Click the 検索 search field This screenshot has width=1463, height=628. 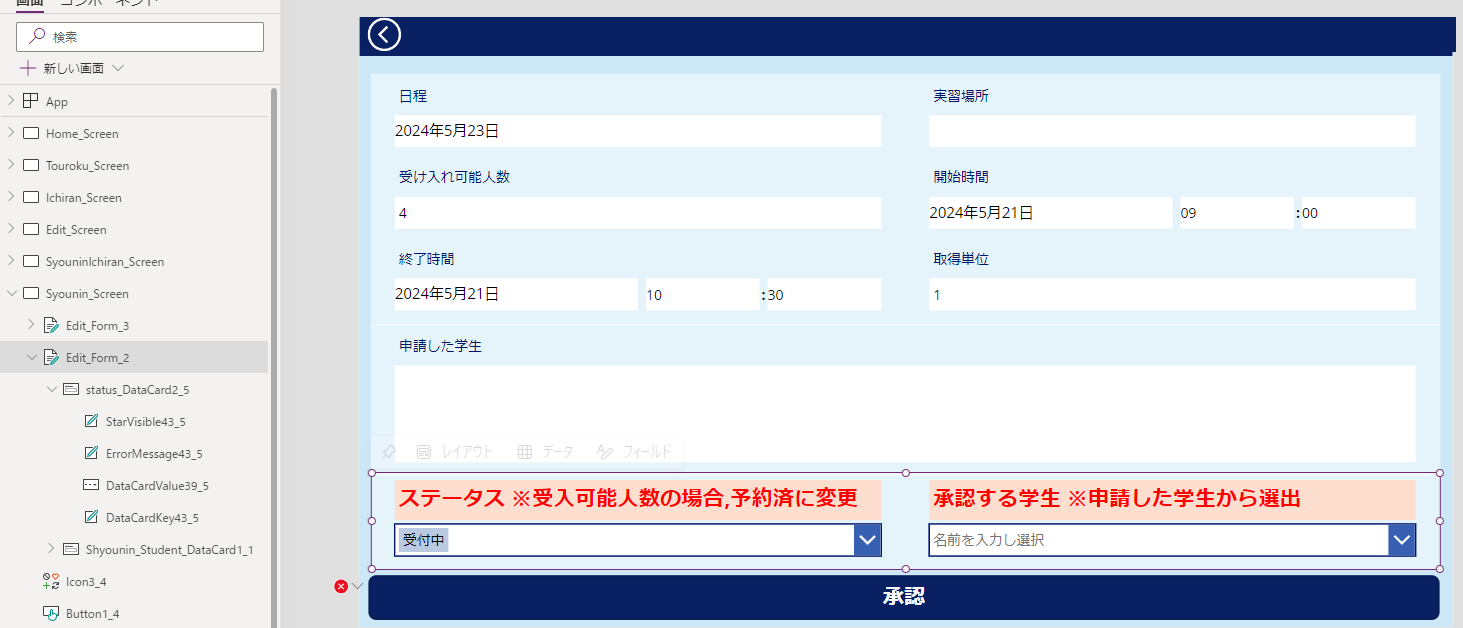pos(140,37)
